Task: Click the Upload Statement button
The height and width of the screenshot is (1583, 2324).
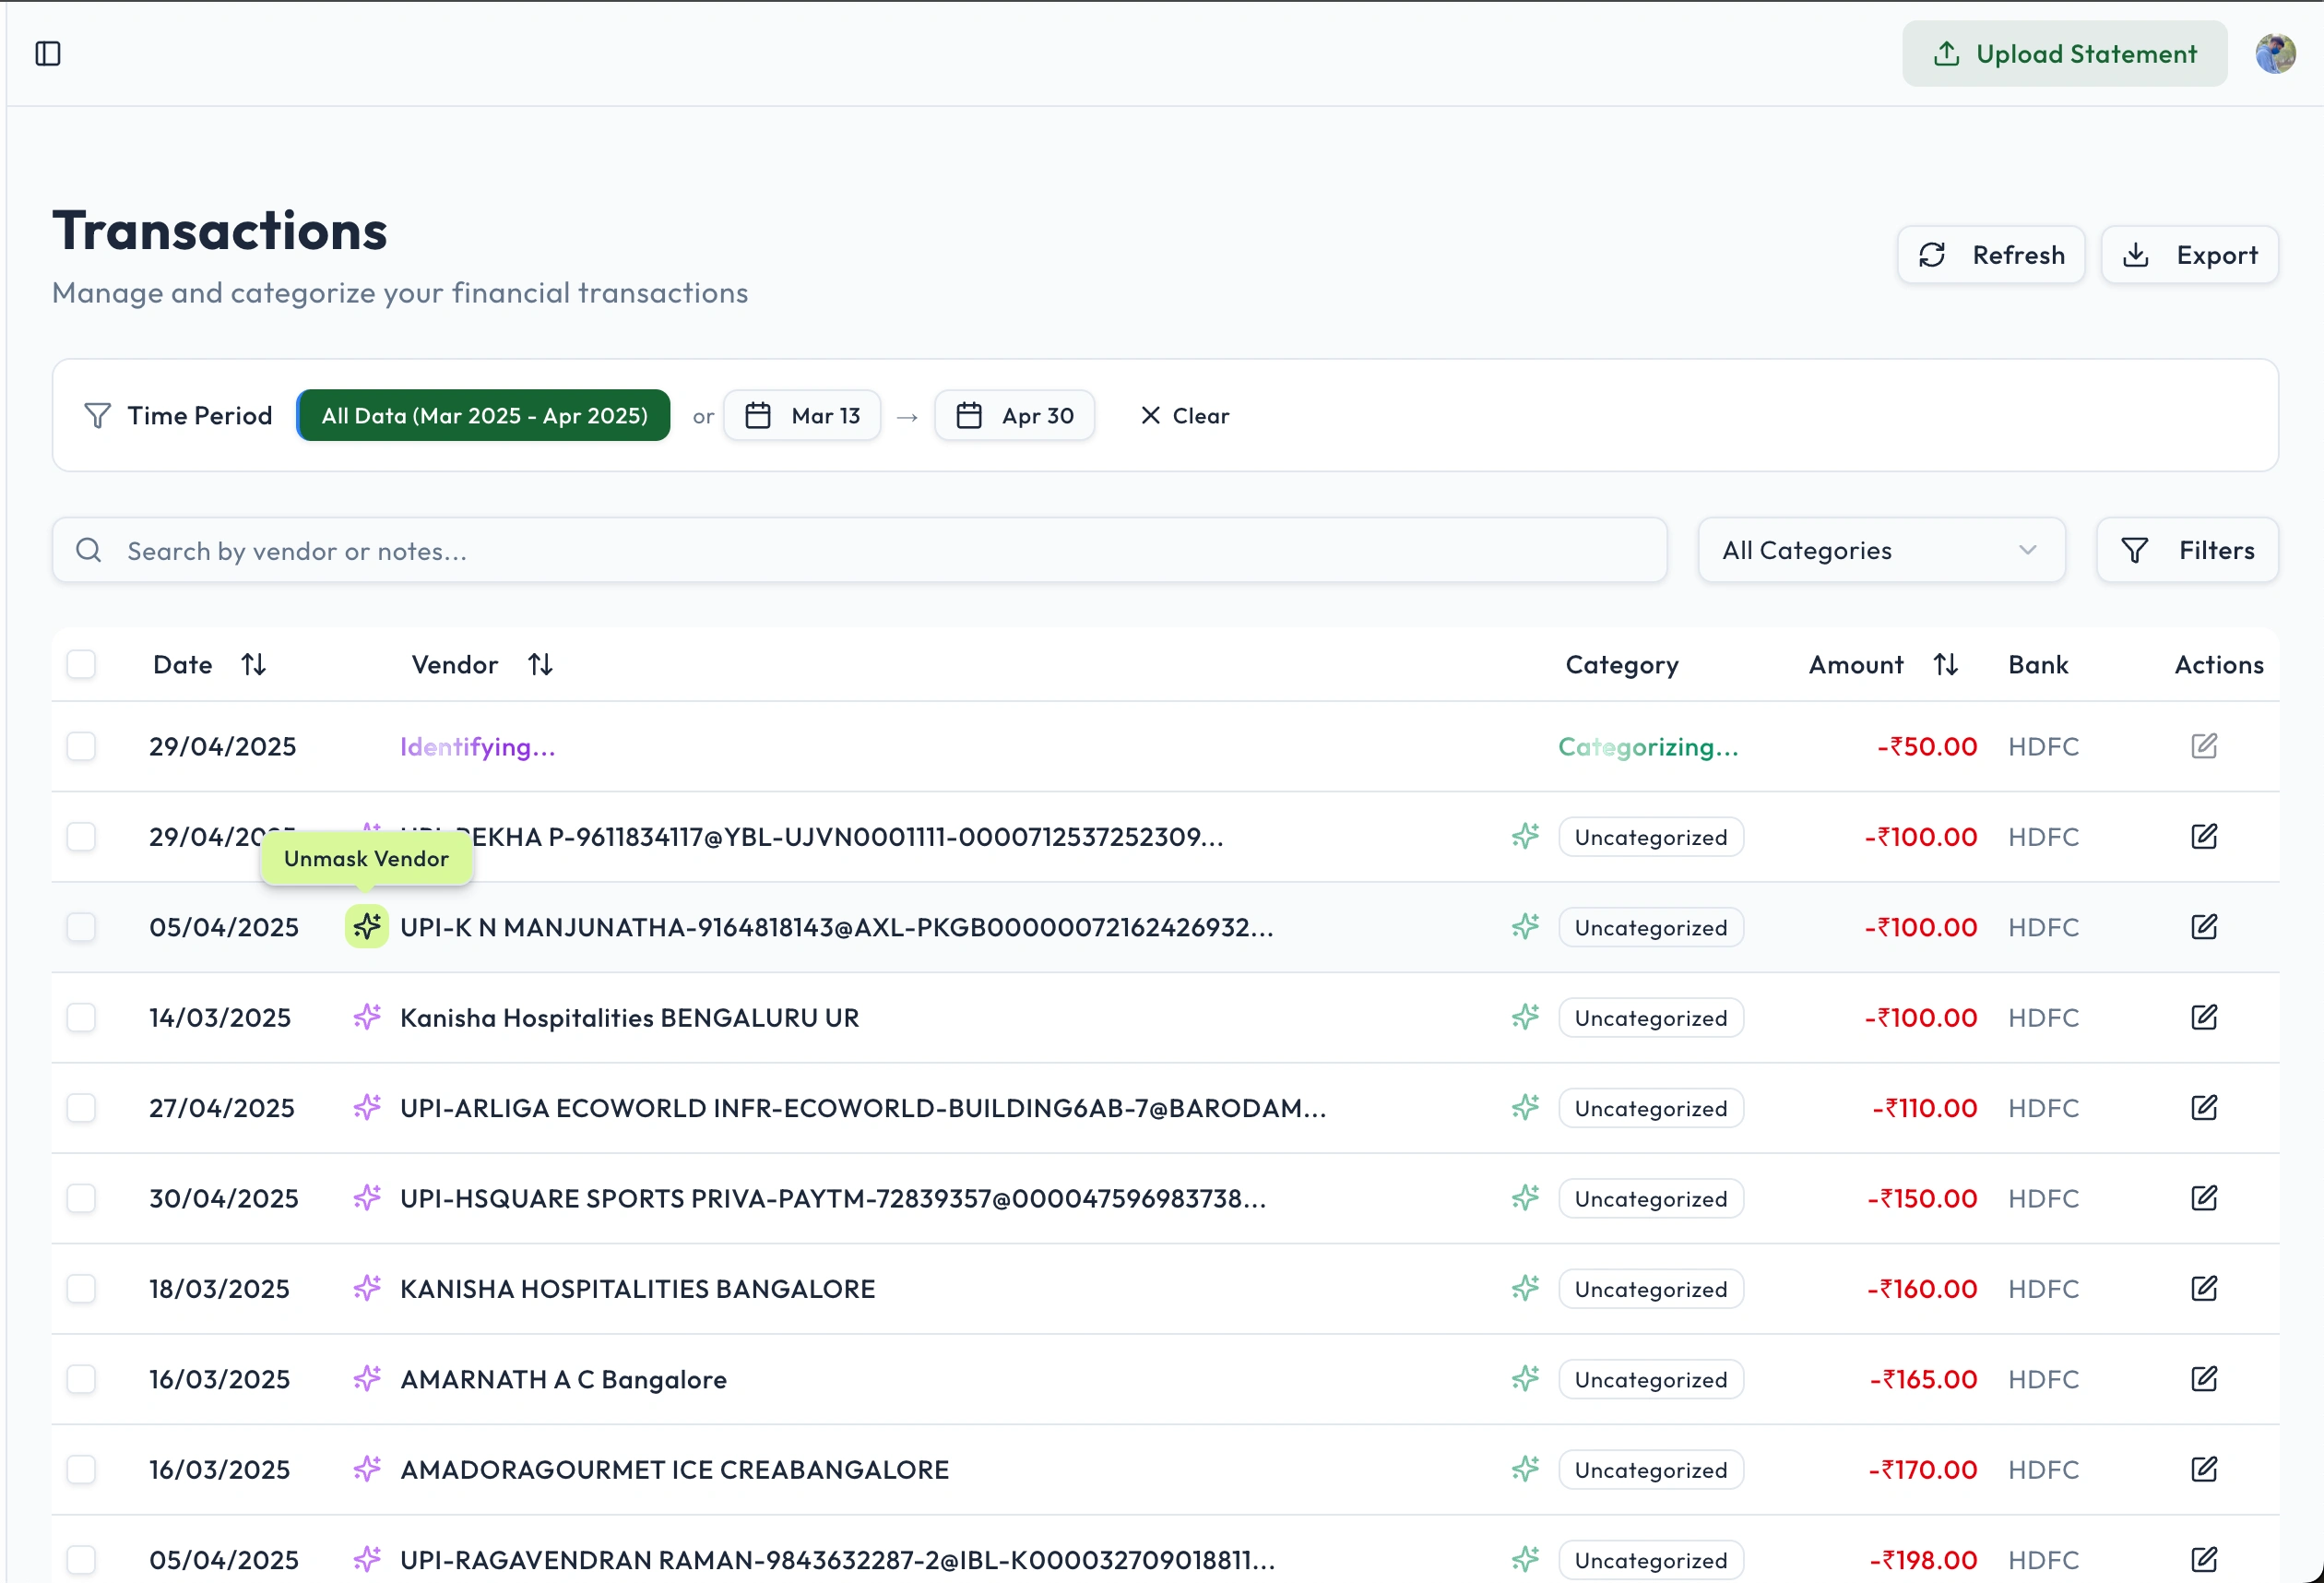Action: click(x=2064, y=53)
